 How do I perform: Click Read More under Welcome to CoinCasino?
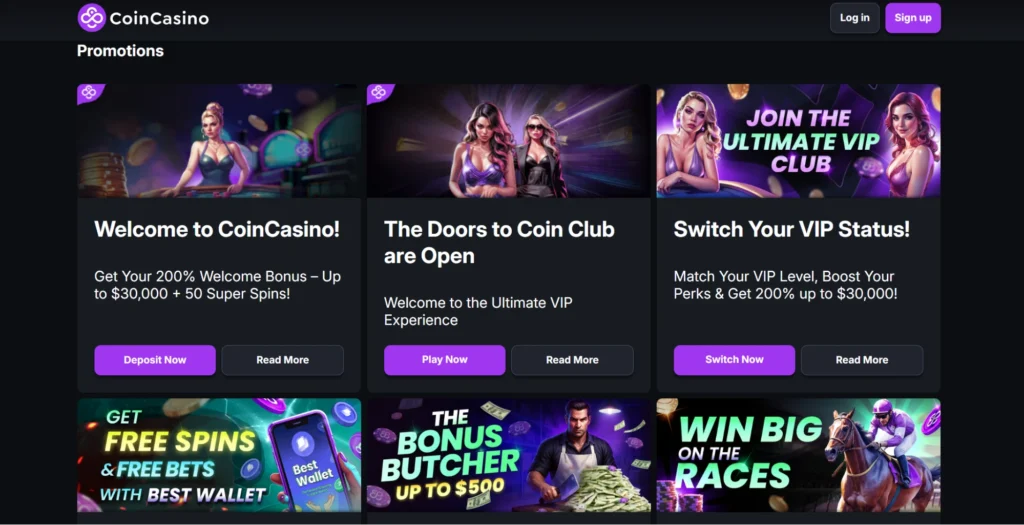282,360
